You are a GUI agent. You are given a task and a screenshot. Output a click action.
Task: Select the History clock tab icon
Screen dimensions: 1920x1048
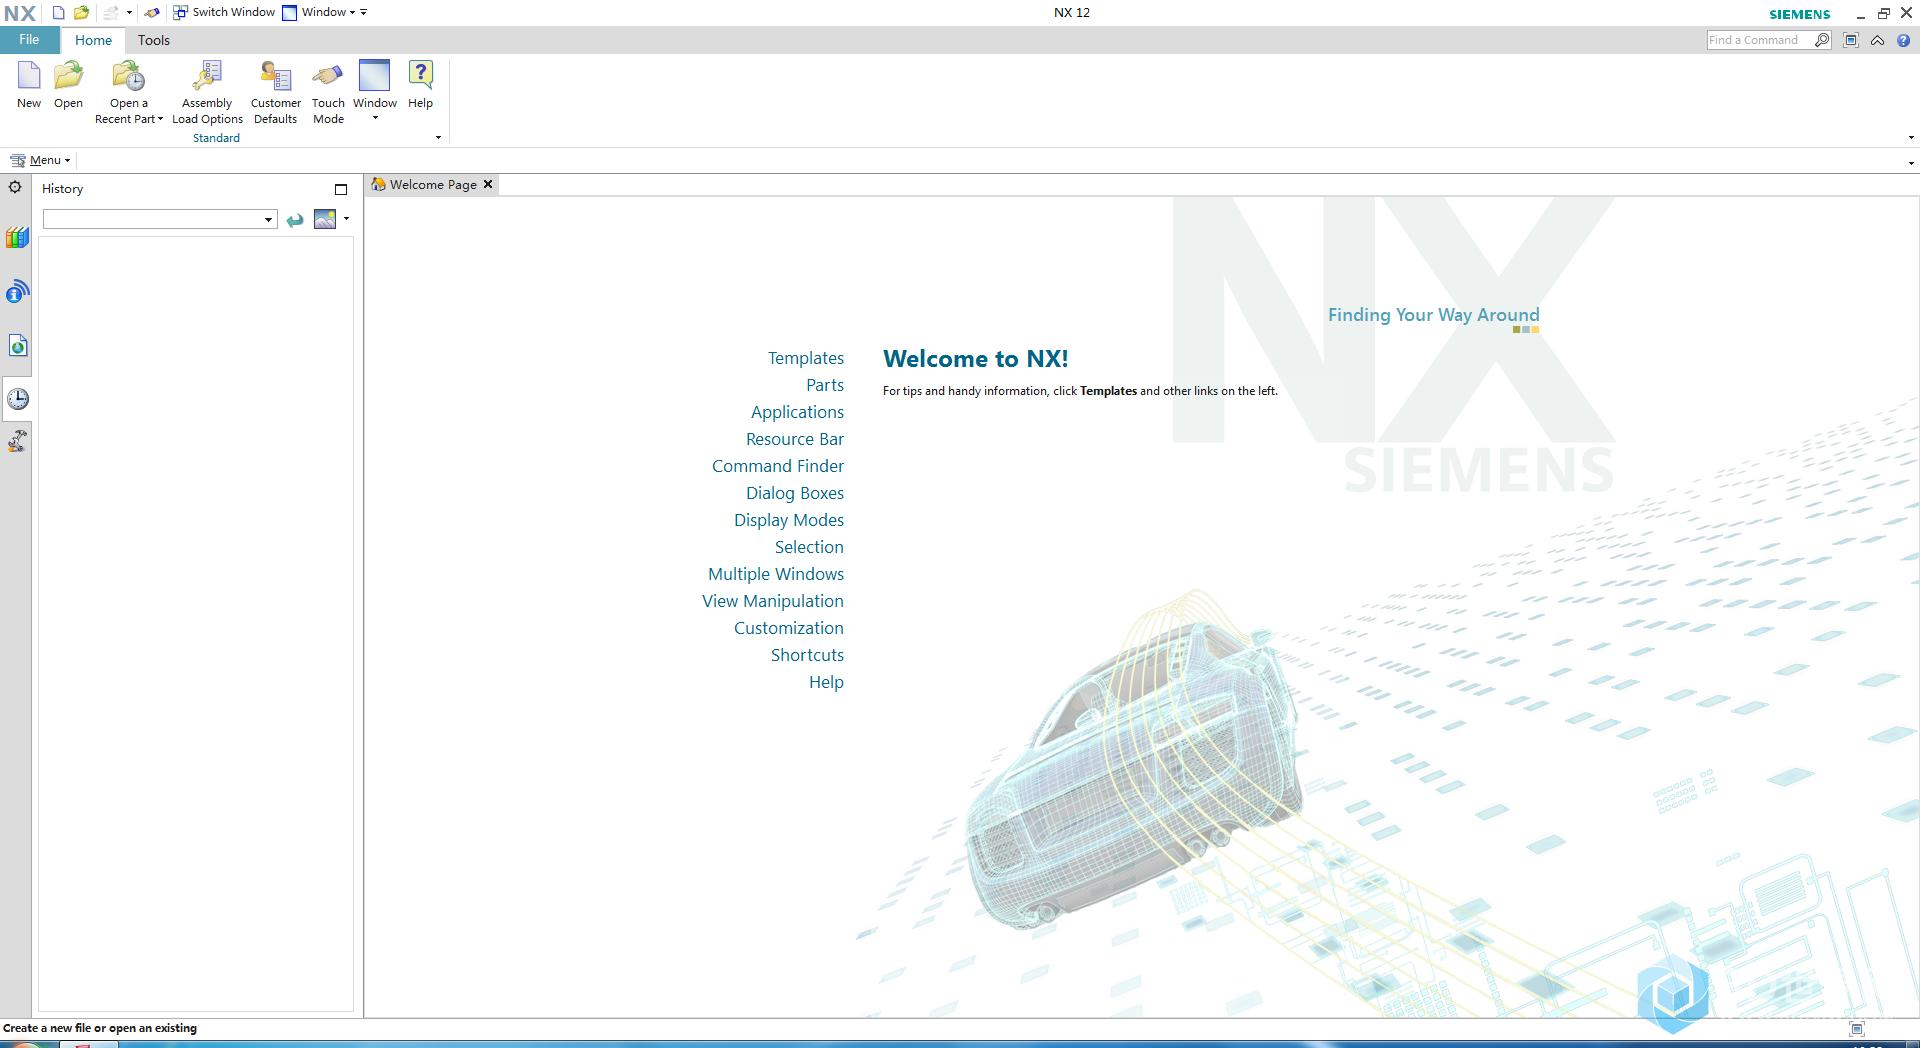coord(17,399)
